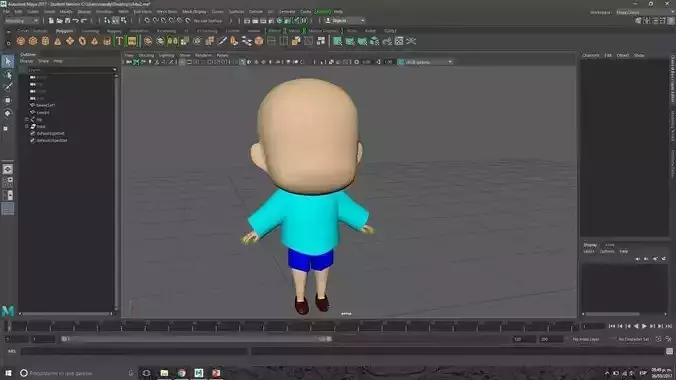Open the Script Editor icon by command line
The height and width of the screenshot is (380, 676).
tap(669, 352)
